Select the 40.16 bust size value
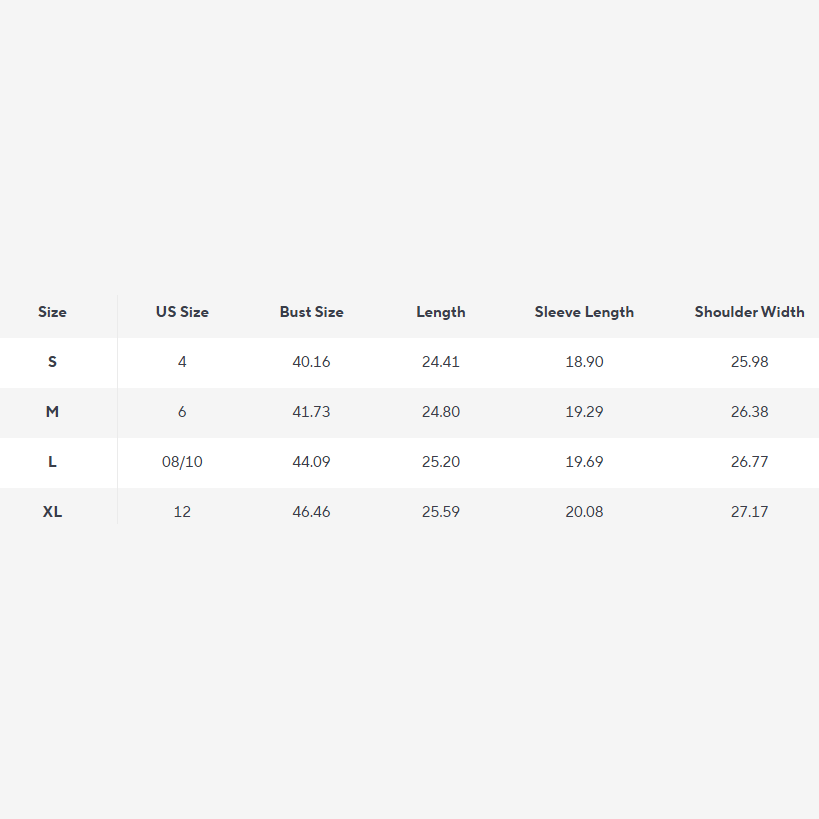This screenshot has height=819, width=819. (x=311, y=362)
